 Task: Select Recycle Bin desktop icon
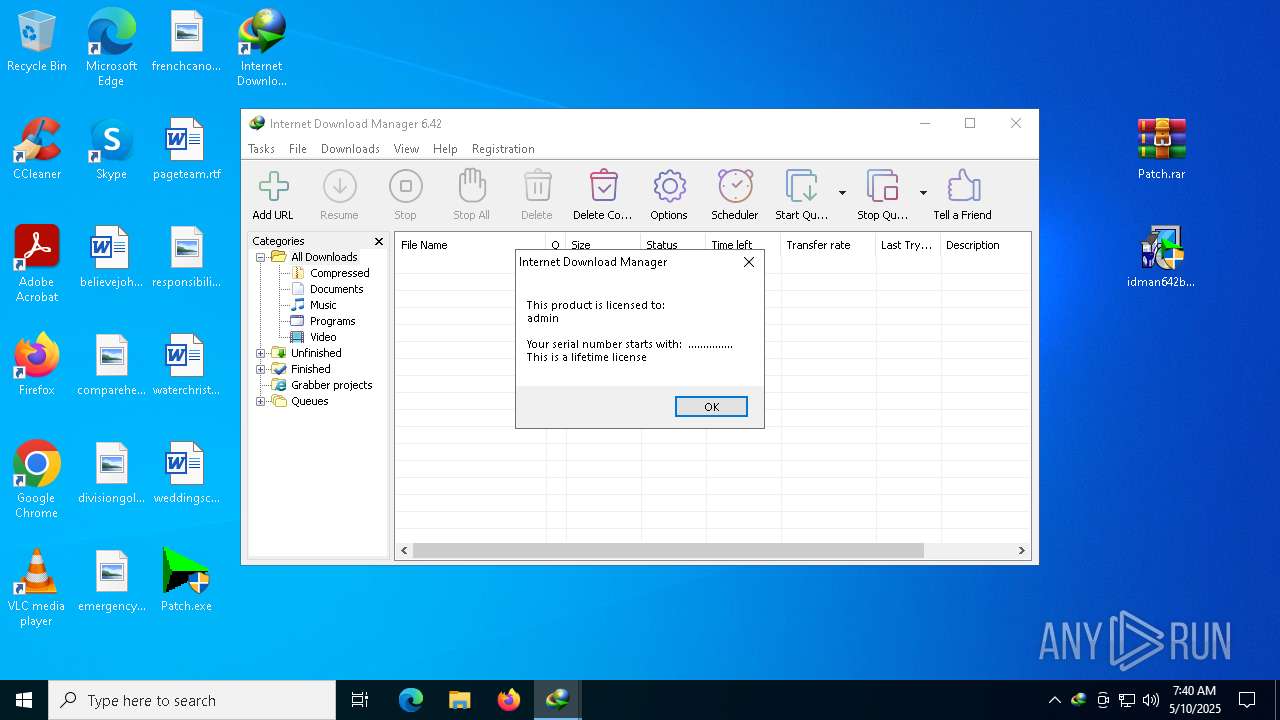coord(37,42)
